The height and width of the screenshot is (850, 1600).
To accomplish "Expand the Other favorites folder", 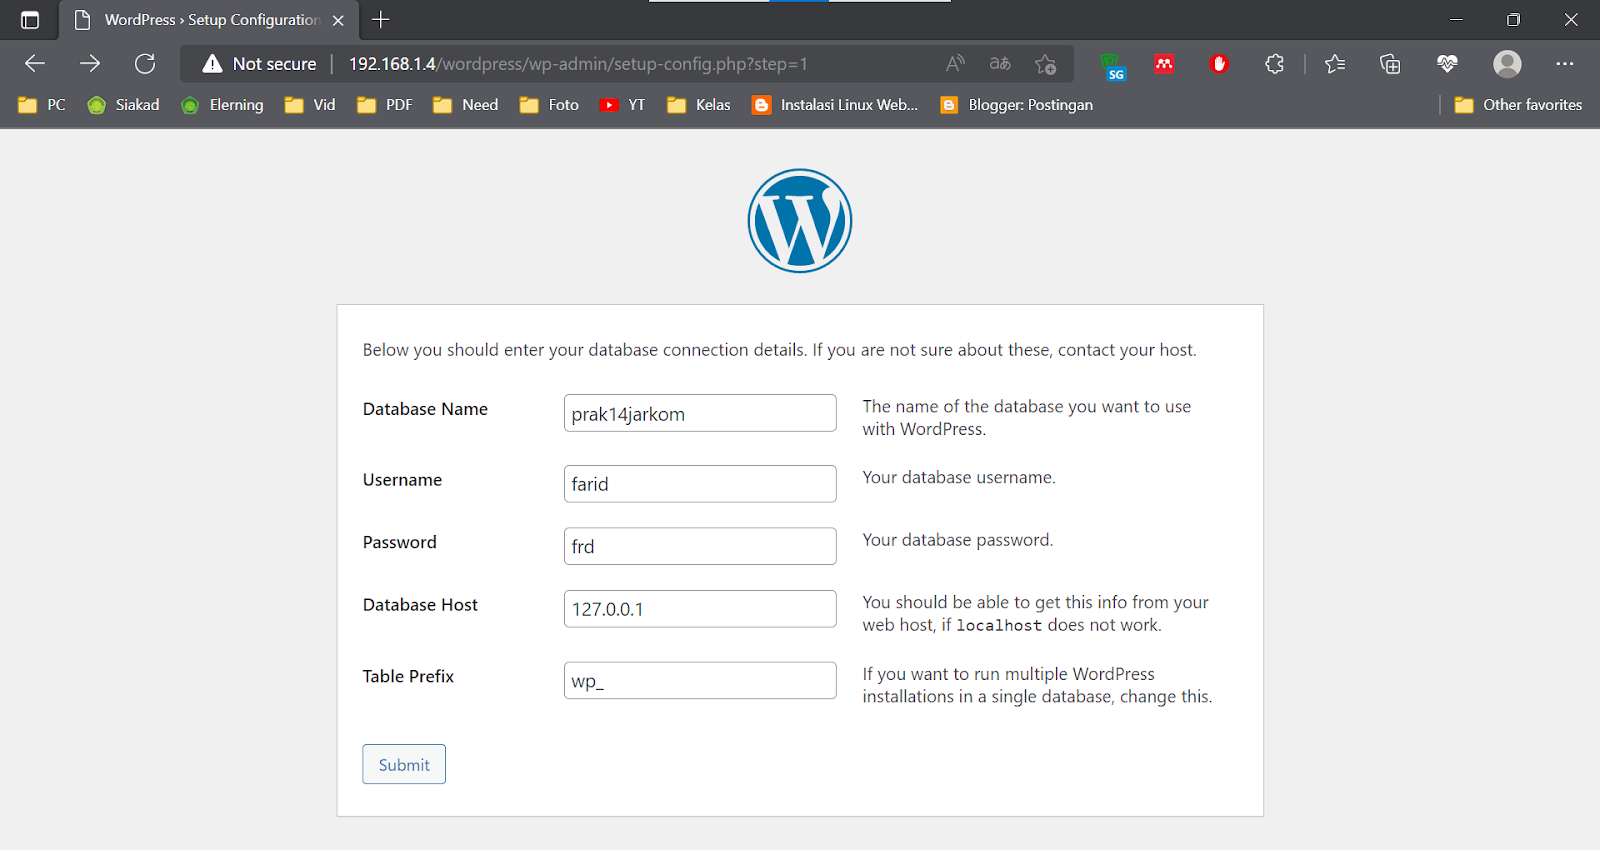I will click(x=1518, y=105).
